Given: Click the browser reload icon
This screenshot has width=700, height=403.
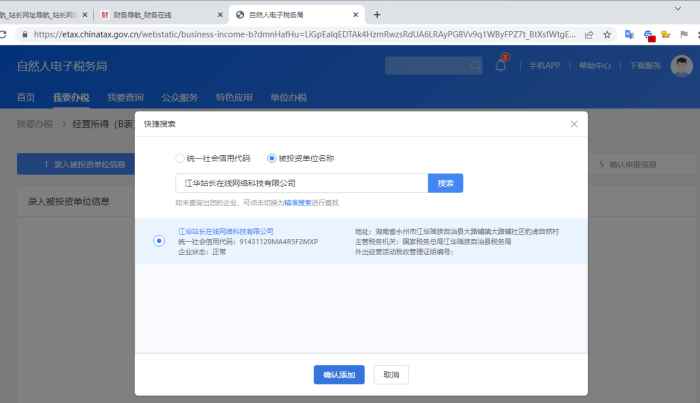Looking at the screenshot, I should 3,34.
